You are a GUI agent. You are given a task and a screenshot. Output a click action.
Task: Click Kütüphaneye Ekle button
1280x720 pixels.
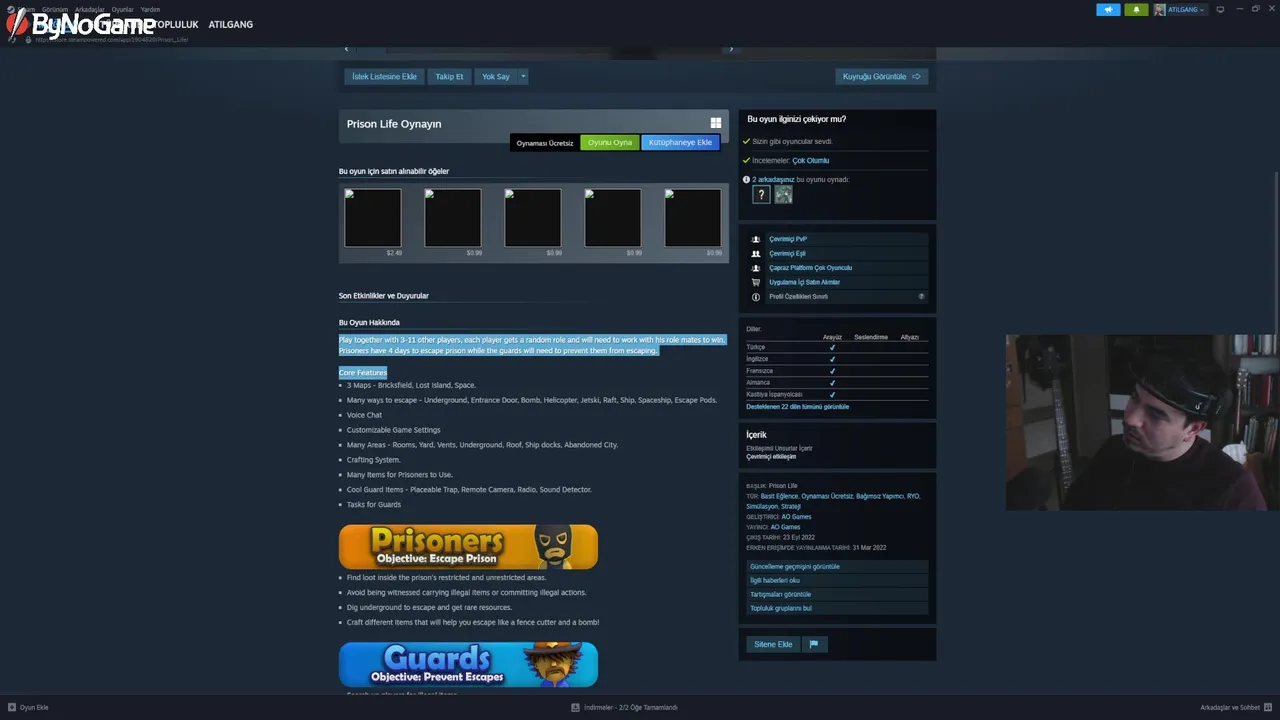680,142
